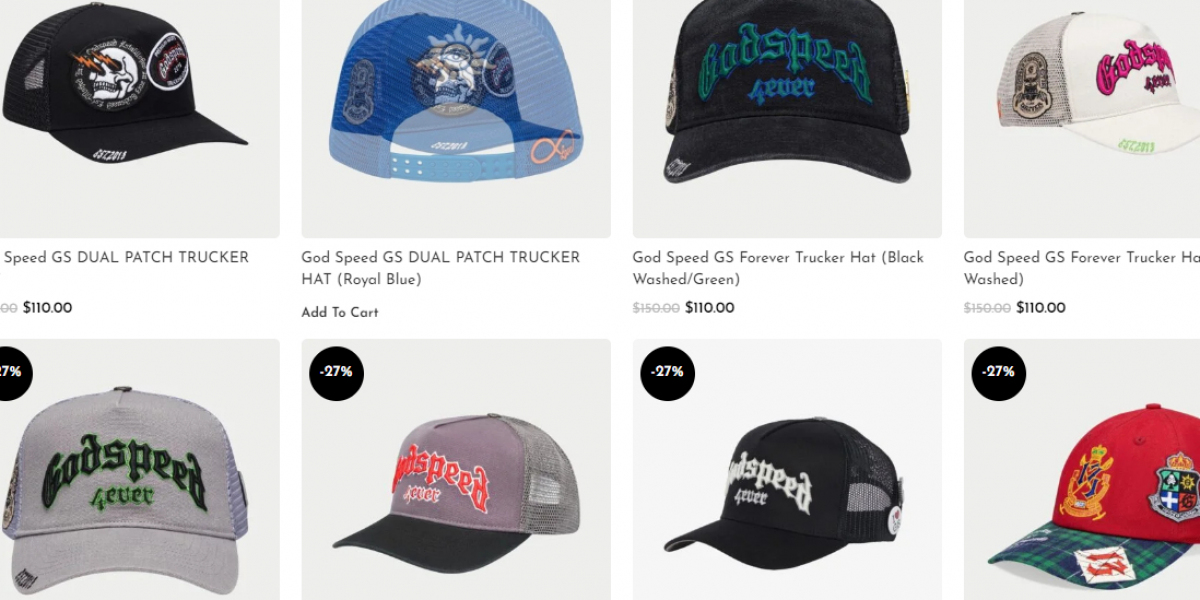Open the grey hat with green Godspeed lettering

click(x=140, y=469)
